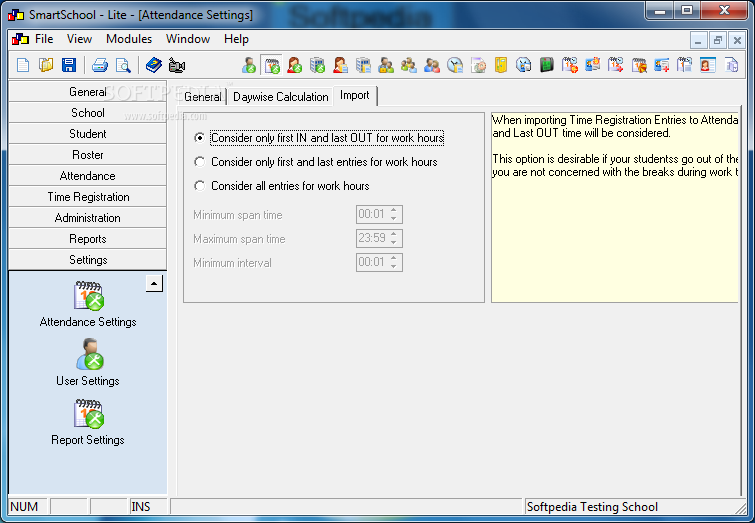This screenshot has width=755, height=523.
Task: Open User Settings icon in sidebar panel
Action: coord(90,354)
